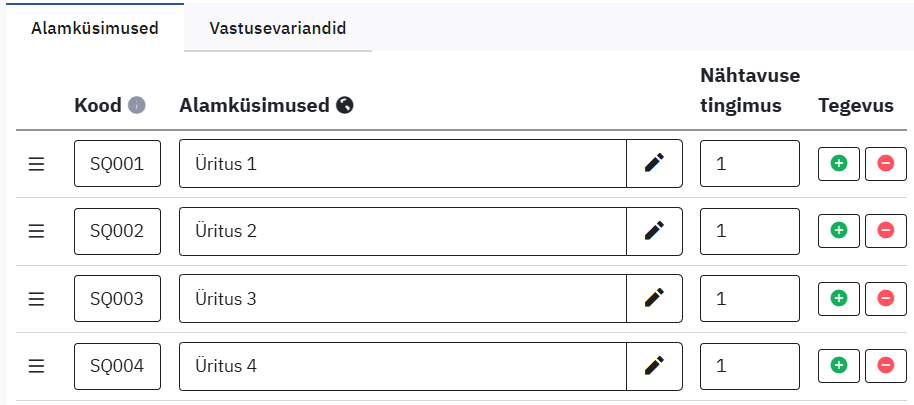Click the Nähtavuse tingimus field for SQ003

coord(749,298)
